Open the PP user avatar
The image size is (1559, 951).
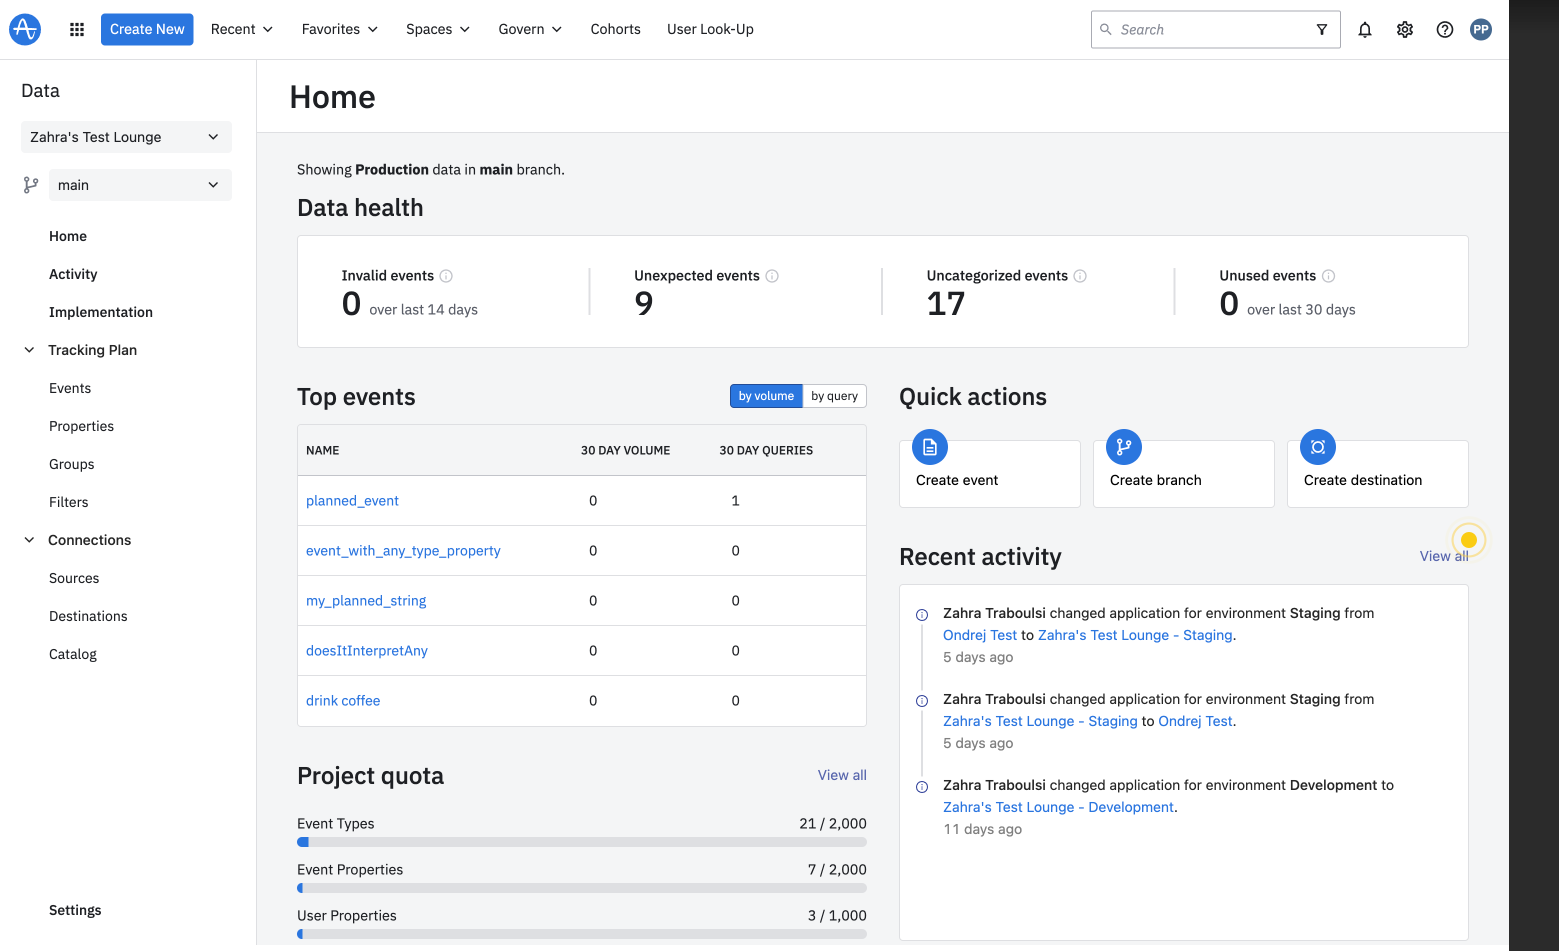[x=1481, y=30]
